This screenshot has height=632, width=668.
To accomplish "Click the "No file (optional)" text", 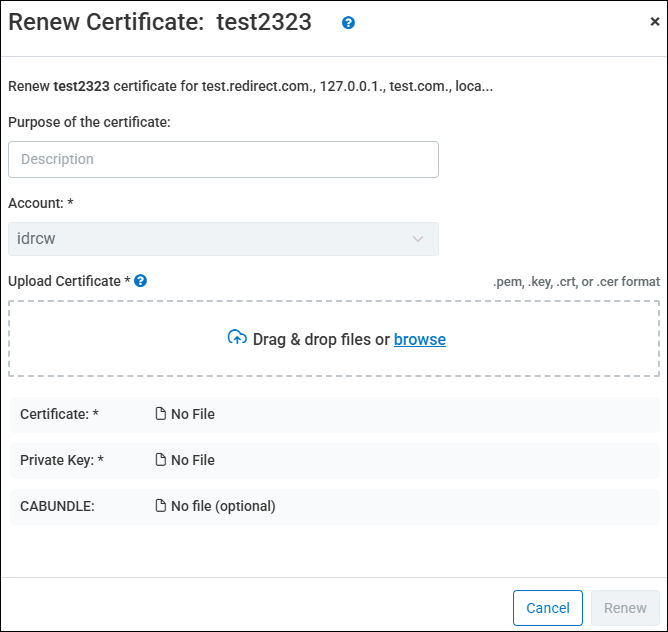I will tap(223, 506).
